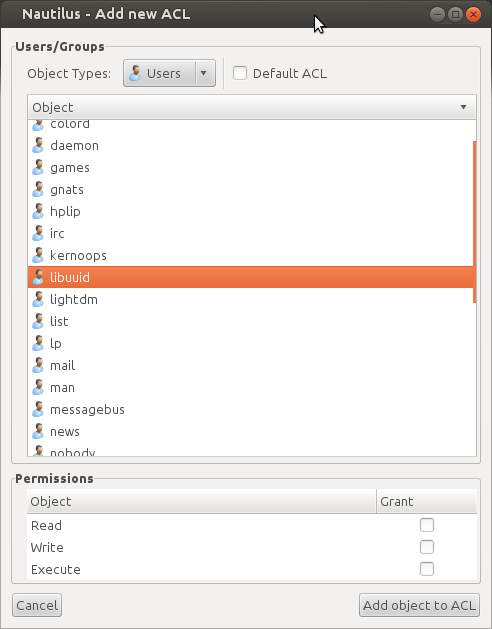
Task: Click the orange user list scrollbar
Action: [x=475, y=222]
